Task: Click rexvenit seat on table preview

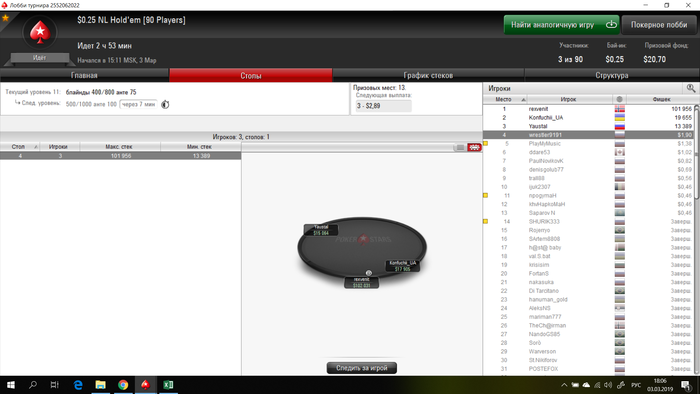Action: pyautogui.click(x=362, y=282)
